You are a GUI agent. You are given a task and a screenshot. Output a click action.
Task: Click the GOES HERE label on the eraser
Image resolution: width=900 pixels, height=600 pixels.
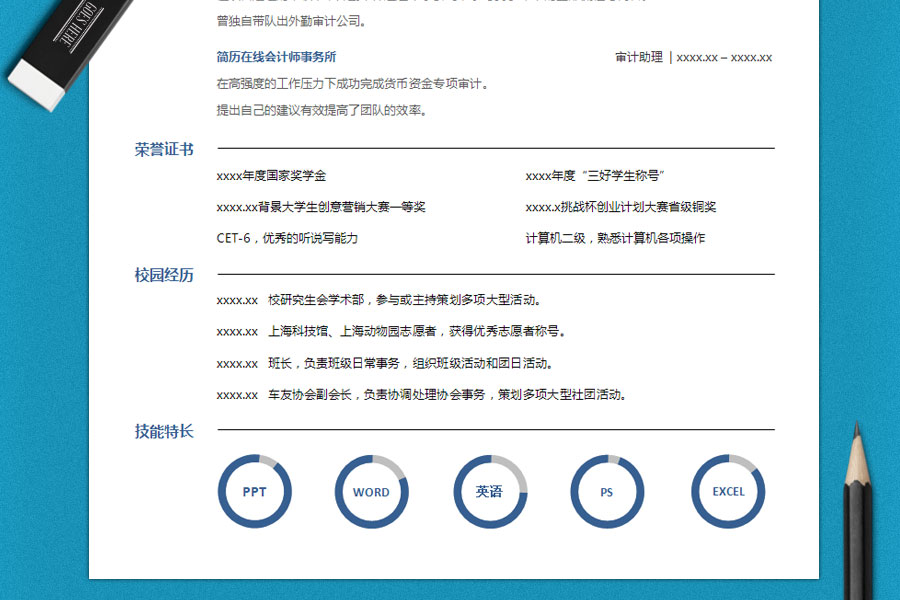point(80,22)
